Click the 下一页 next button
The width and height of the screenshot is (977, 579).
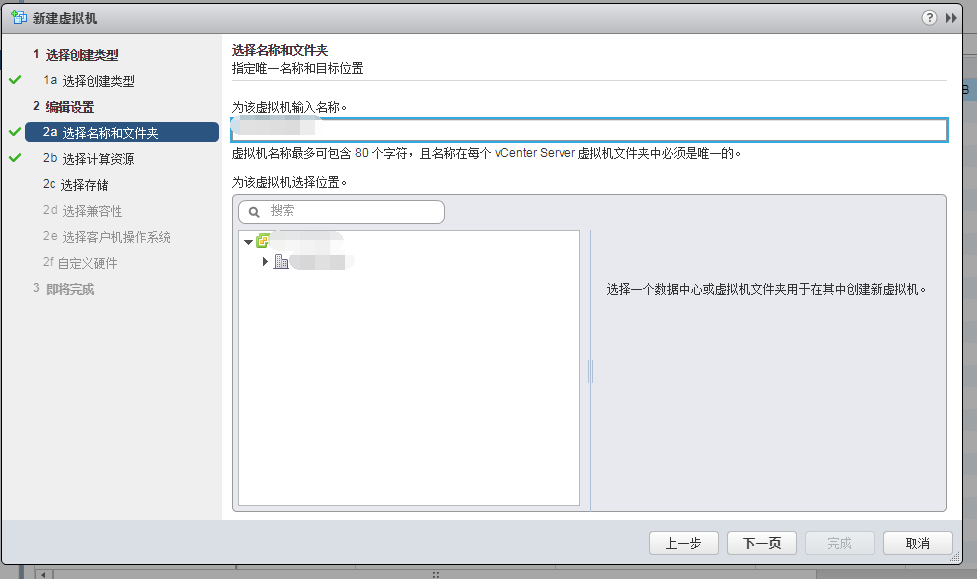[x=761, y=543]
